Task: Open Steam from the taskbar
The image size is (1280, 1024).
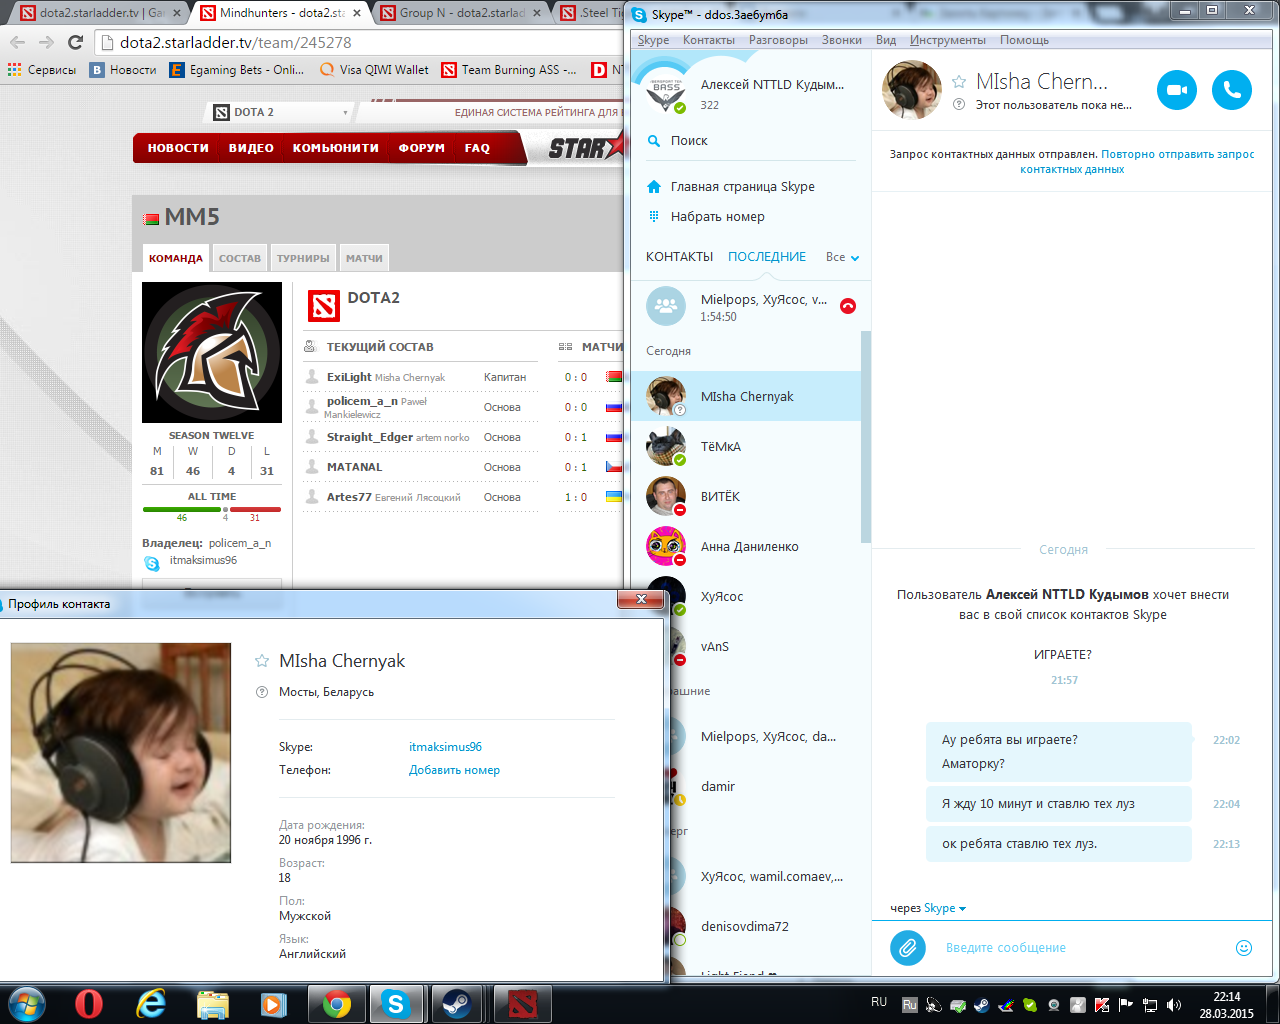Action: [x=458, y=1003]
